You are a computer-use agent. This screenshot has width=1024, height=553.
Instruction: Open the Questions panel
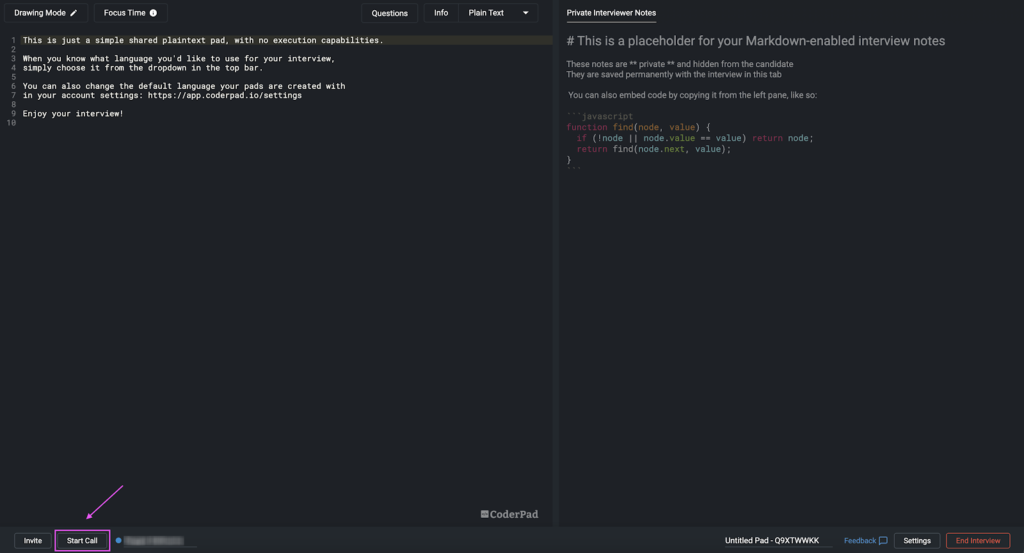(x=389, y=13)
